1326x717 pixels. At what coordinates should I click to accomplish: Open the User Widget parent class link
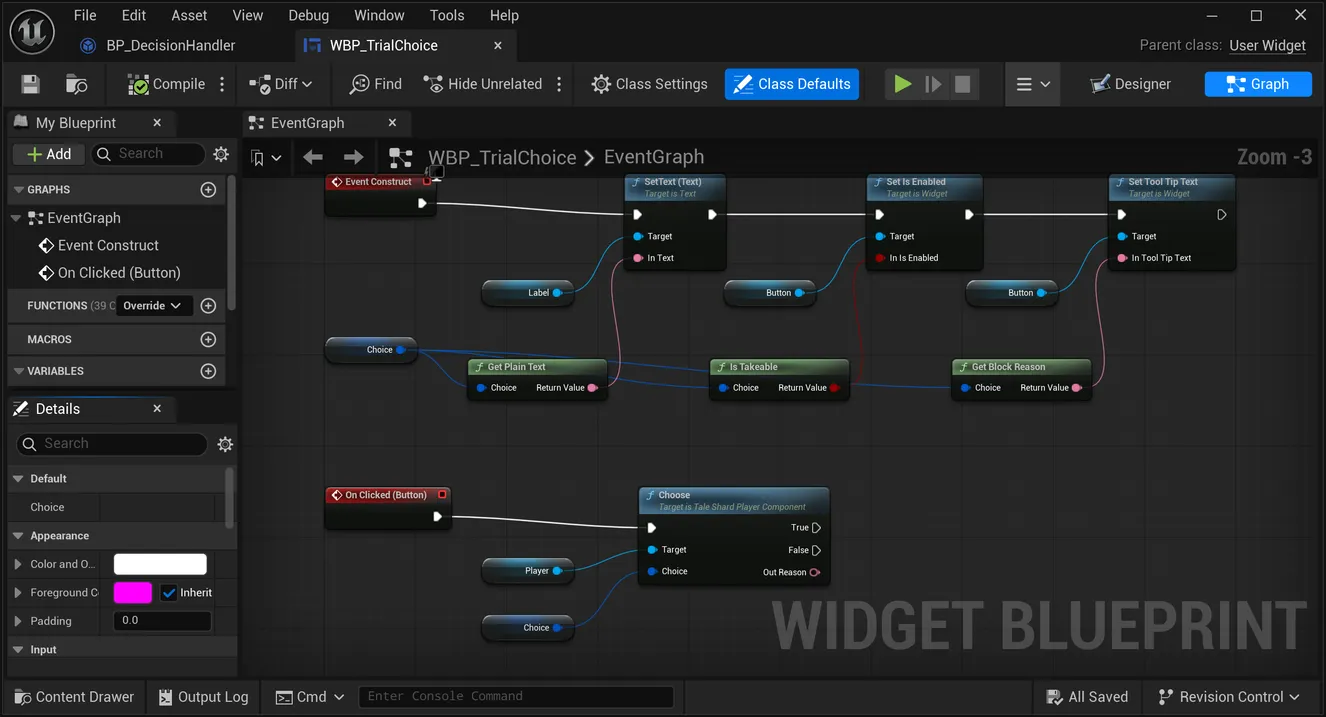1267,45
